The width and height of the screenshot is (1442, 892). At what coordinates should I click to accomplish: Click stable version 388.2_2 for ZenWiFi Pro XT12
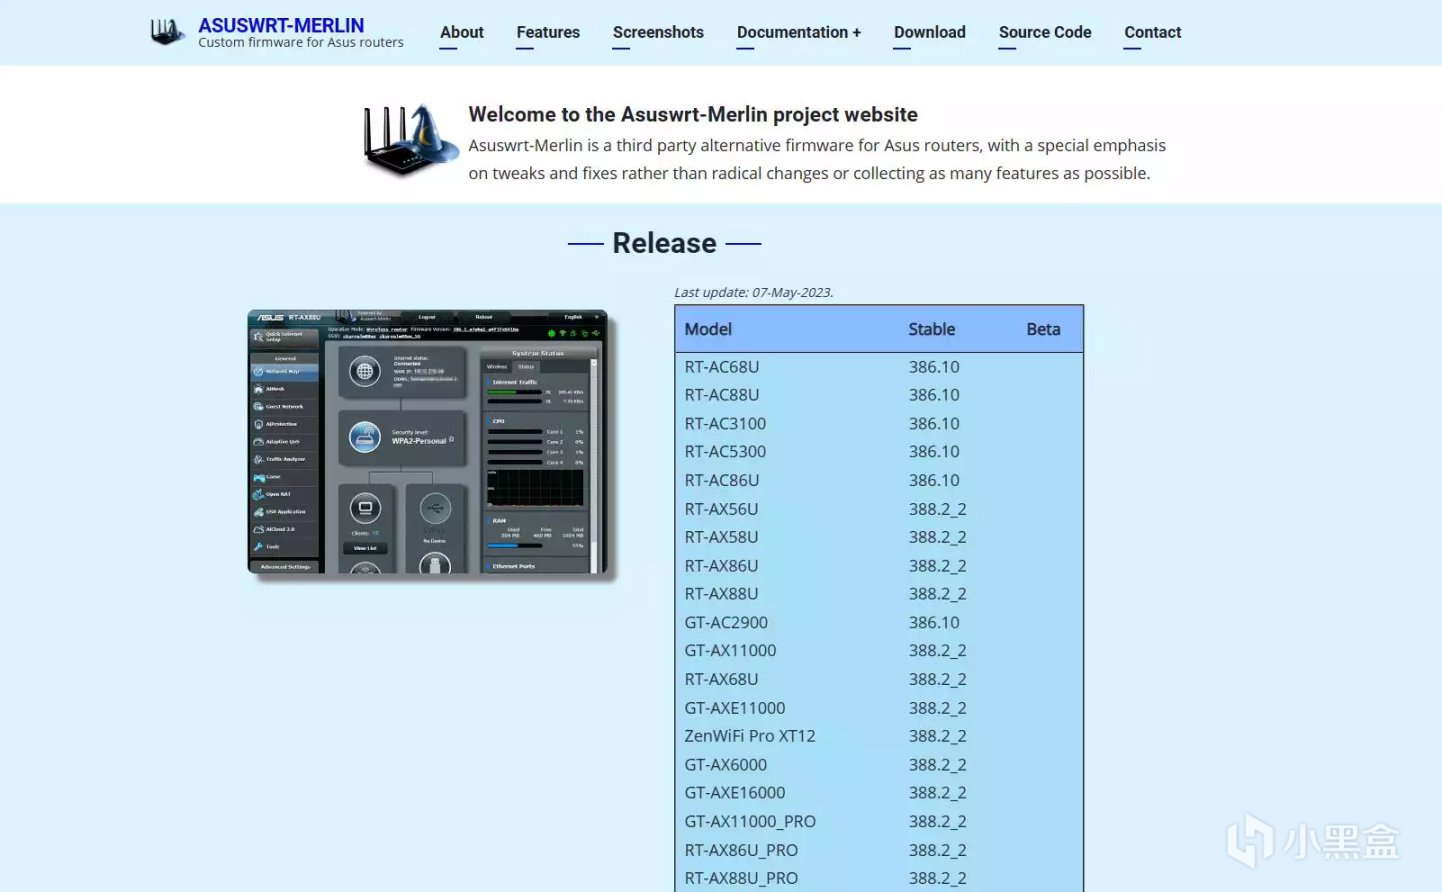tap(938, 736)
